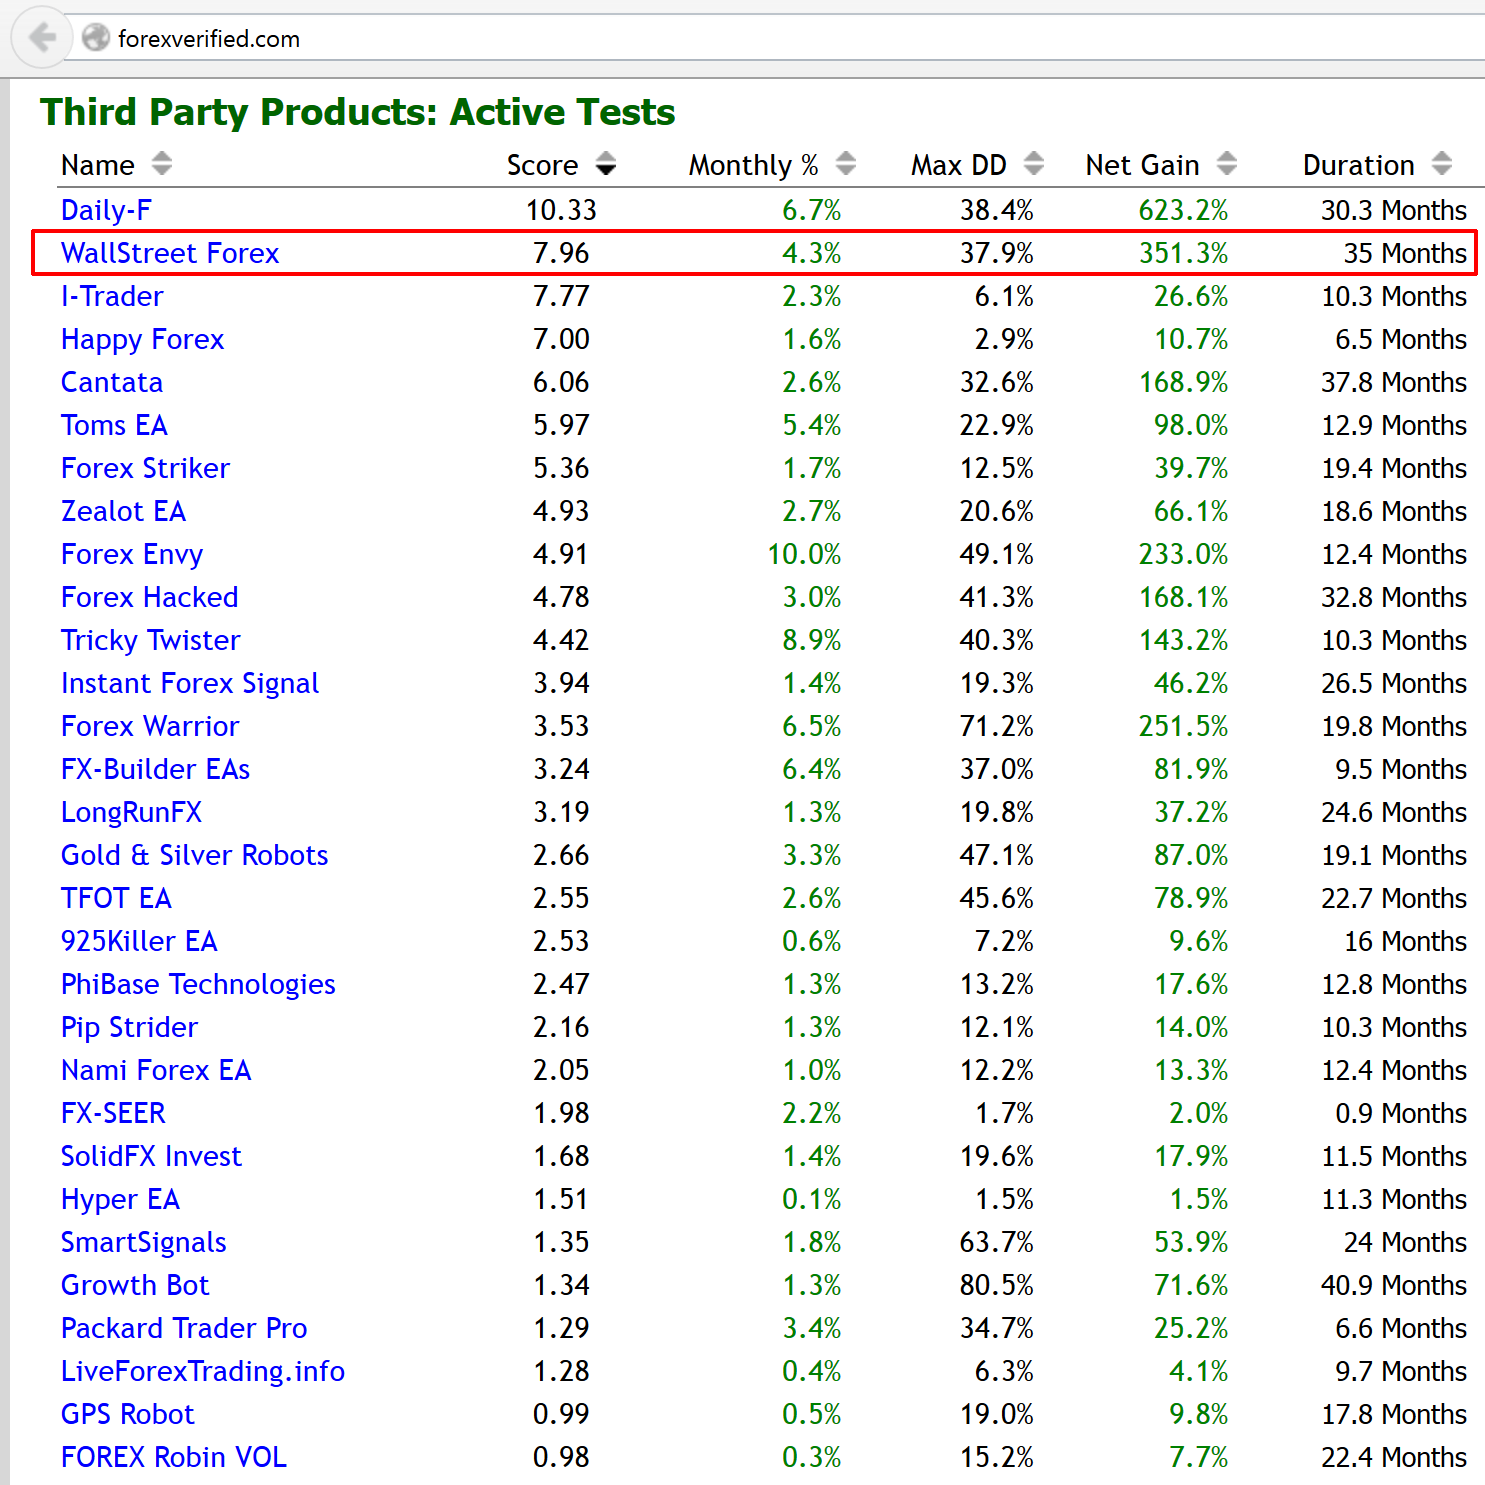This screenshot has height=1485, width=1485.
Task: Click the 0.98 score for FOREX Robin VOL
Action: [561, 1457]
